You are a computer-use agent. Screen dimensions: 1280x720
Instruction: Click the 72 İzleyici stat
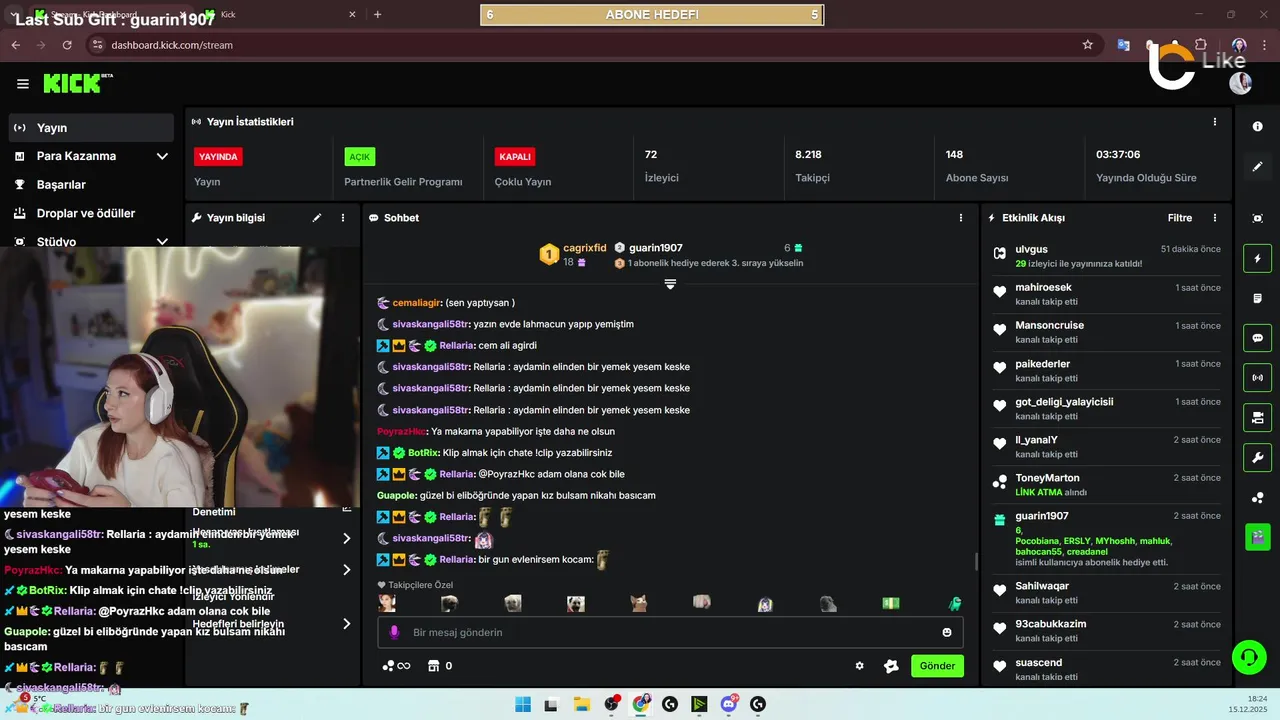[x=662, y=166]
